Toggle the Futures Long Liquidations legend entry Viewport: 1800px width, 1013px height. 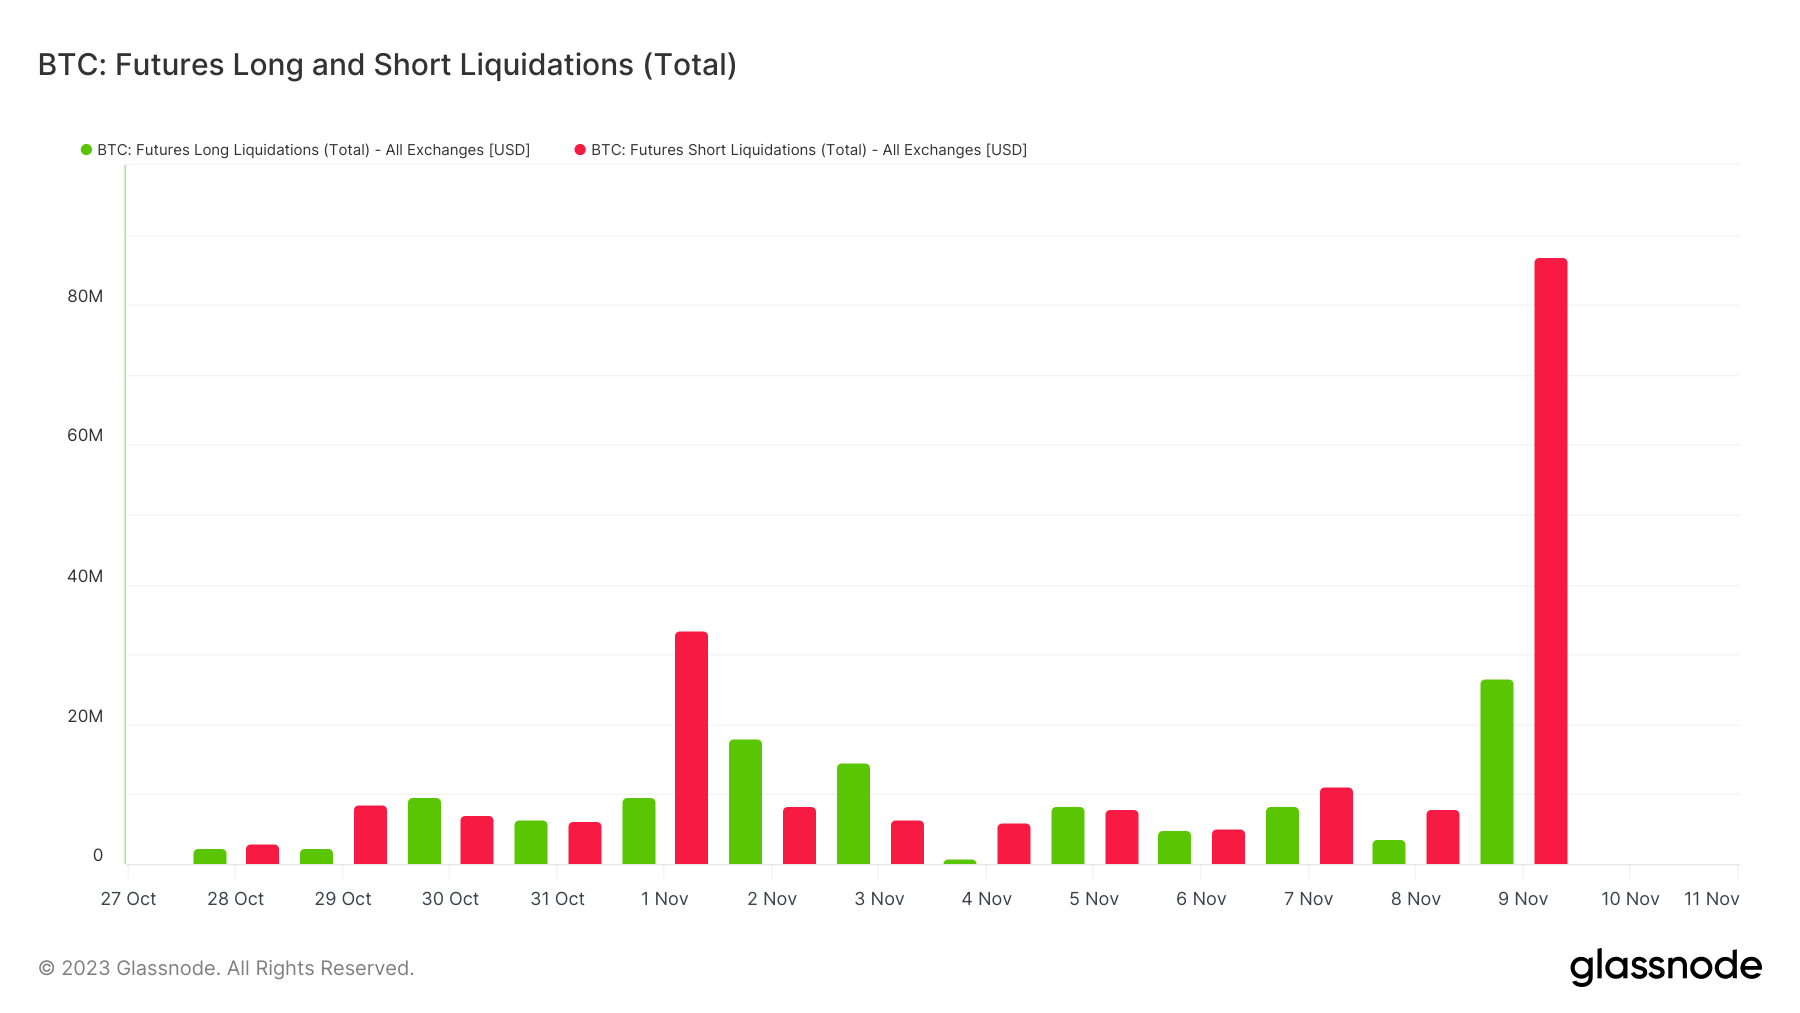pyautogui.click(x=305, y=150)
